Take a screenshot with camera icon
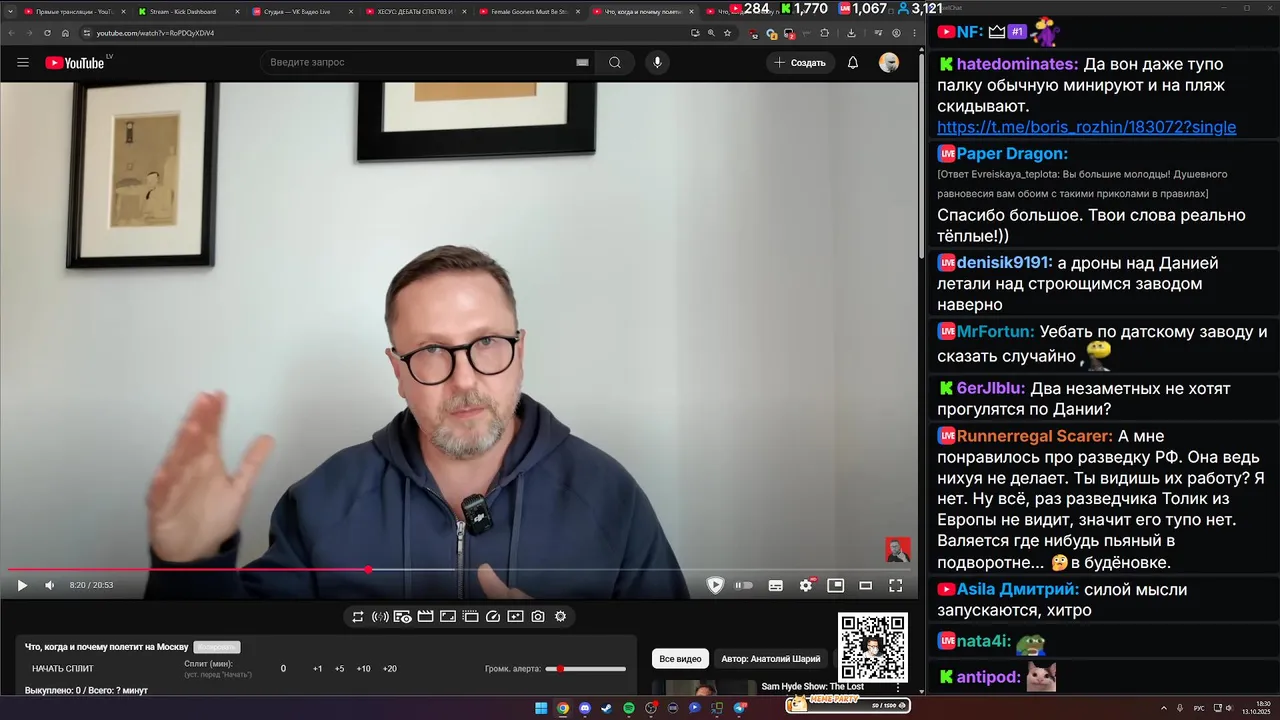Screen dimensions: 1280x720 538,616
